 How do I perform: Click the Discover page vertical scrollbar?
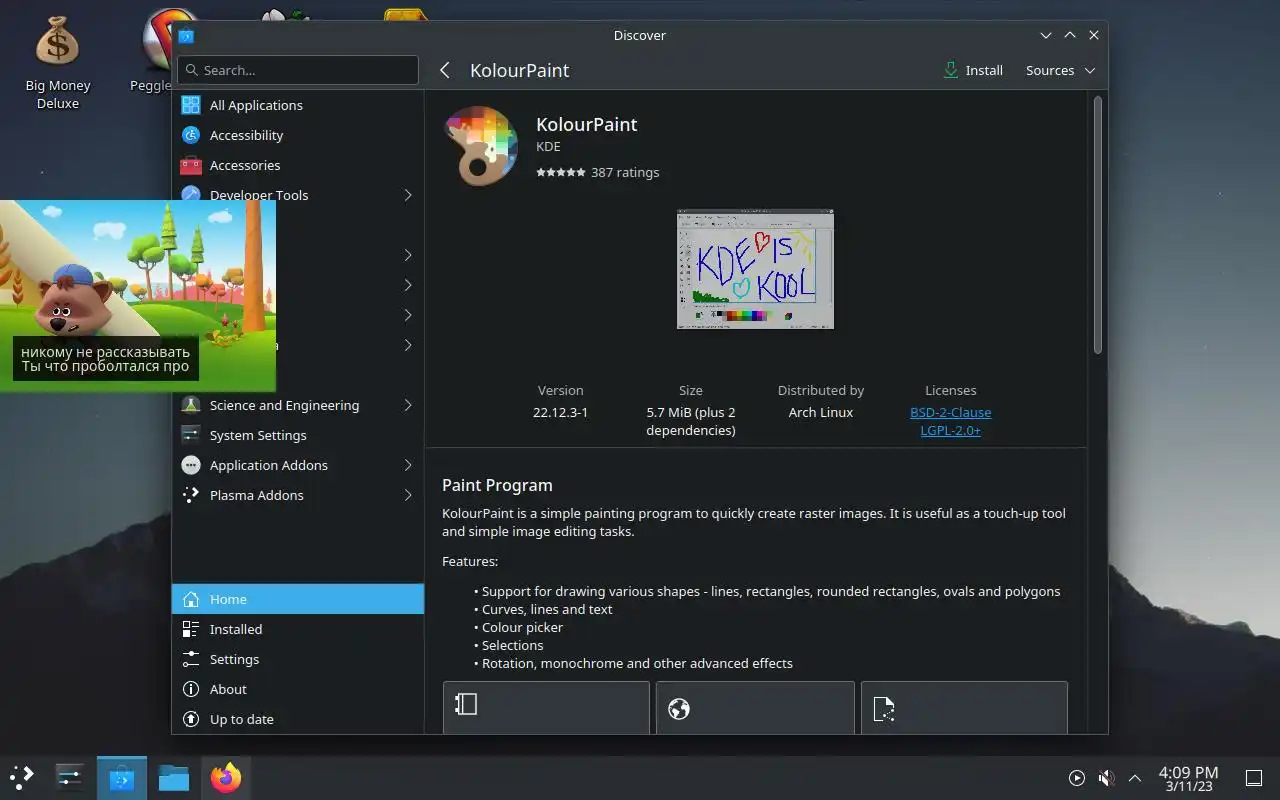1097,225
